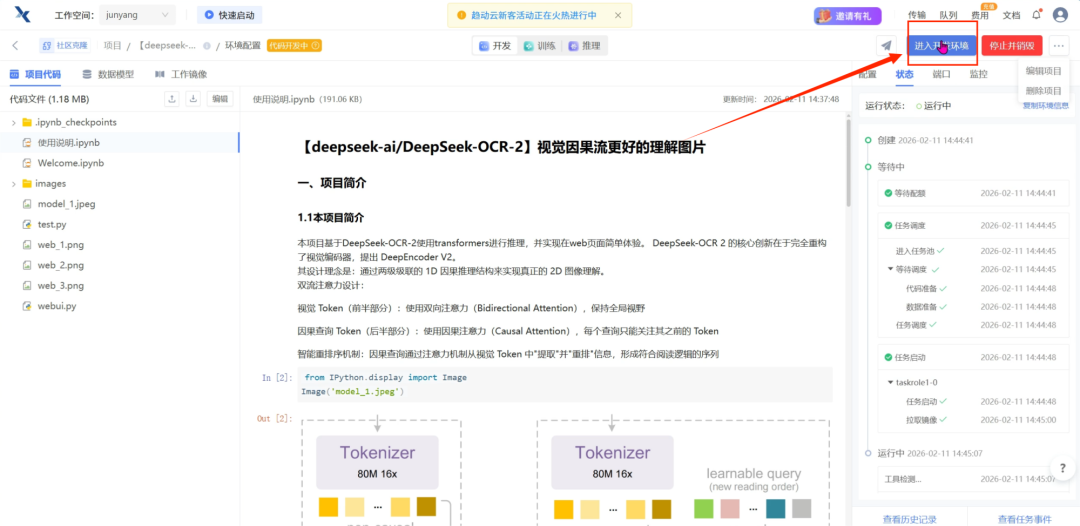Click the 停止并销毁 button
The width and height of the screenshot is (1080, 526).
point(1012,46)
